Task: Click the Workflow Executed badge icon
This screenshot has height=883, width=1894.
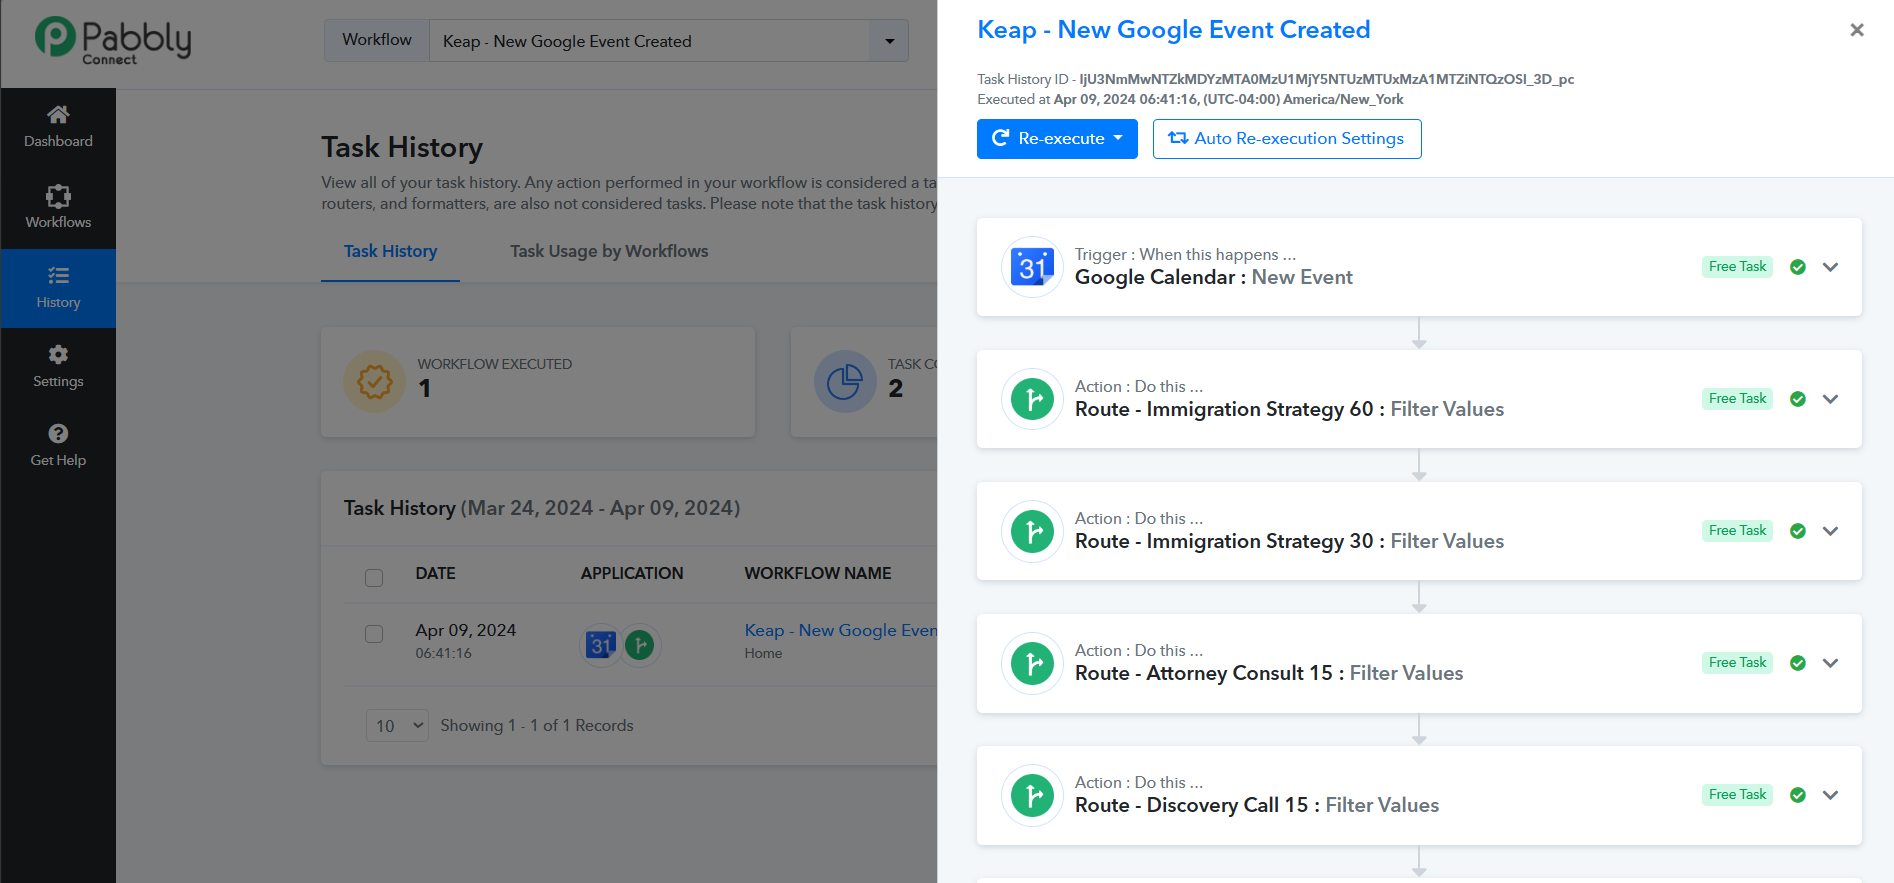Action: [375, 381]
